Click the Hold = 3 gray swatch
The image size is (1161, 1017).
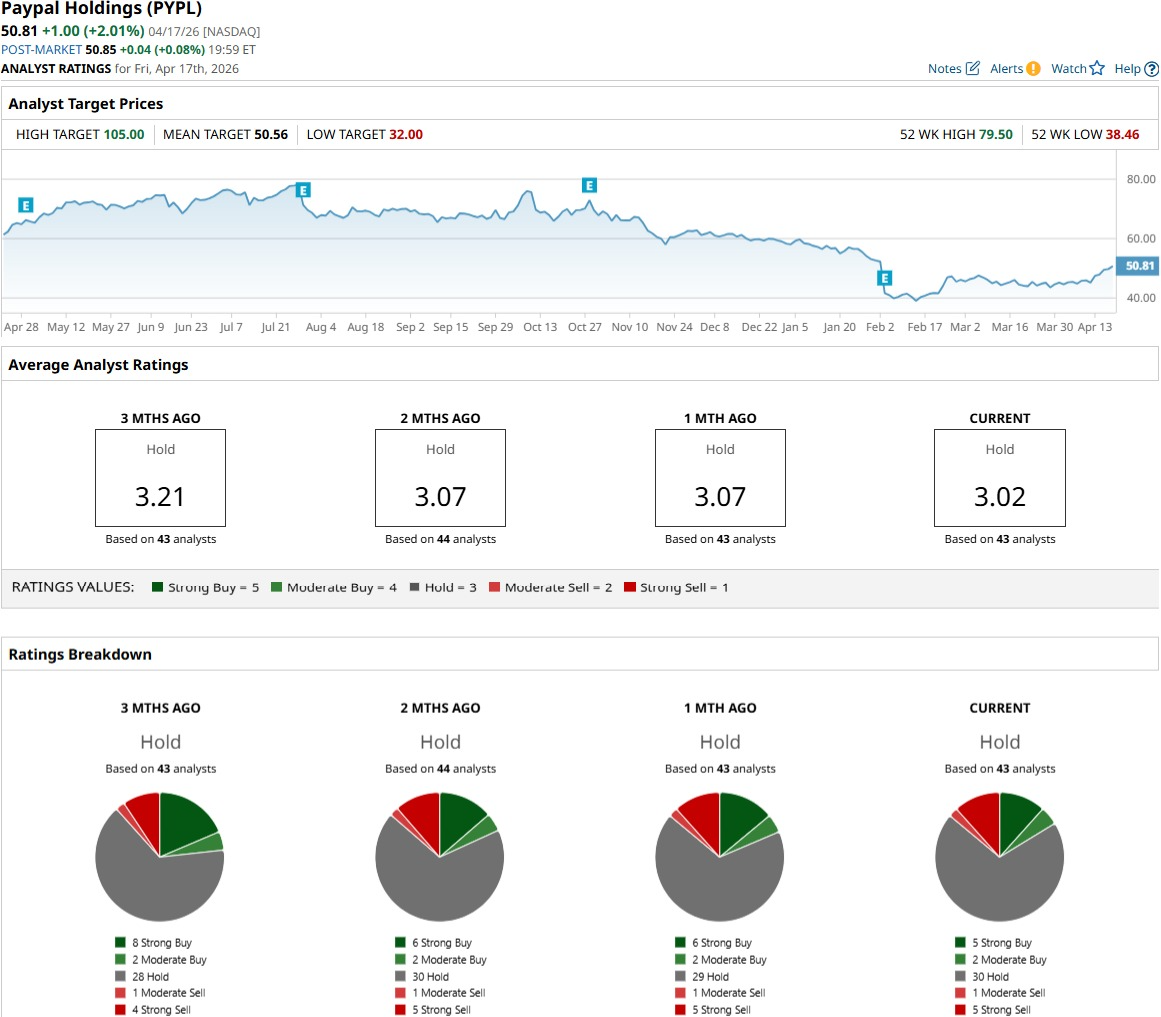click(x=415, y=587)
